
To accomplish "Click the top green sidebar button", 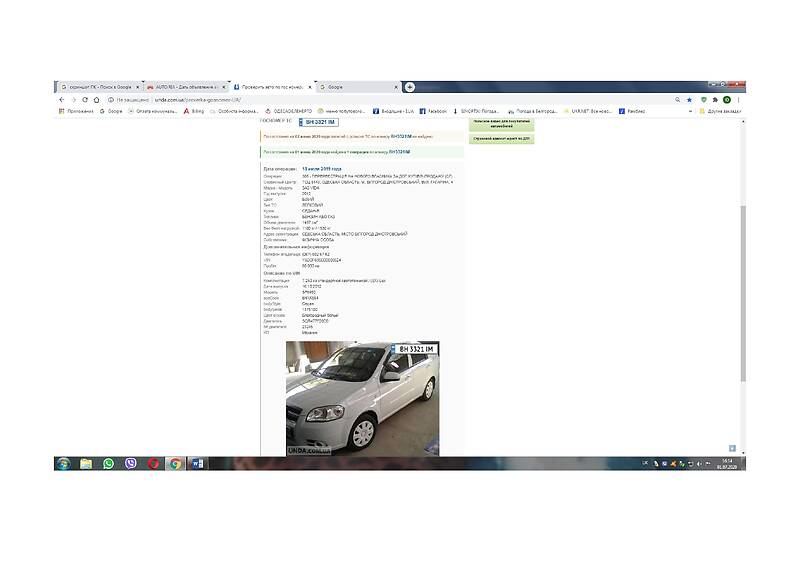I will 502,124.
